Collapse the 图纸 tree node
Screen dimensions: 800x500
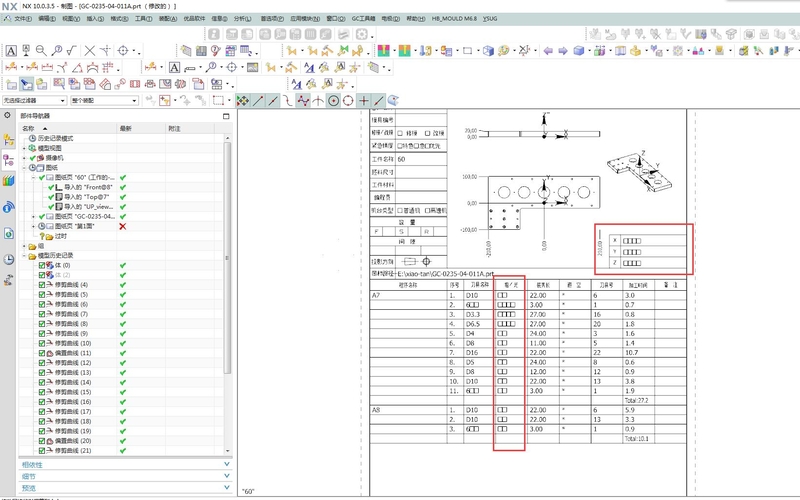click(24, 167)
